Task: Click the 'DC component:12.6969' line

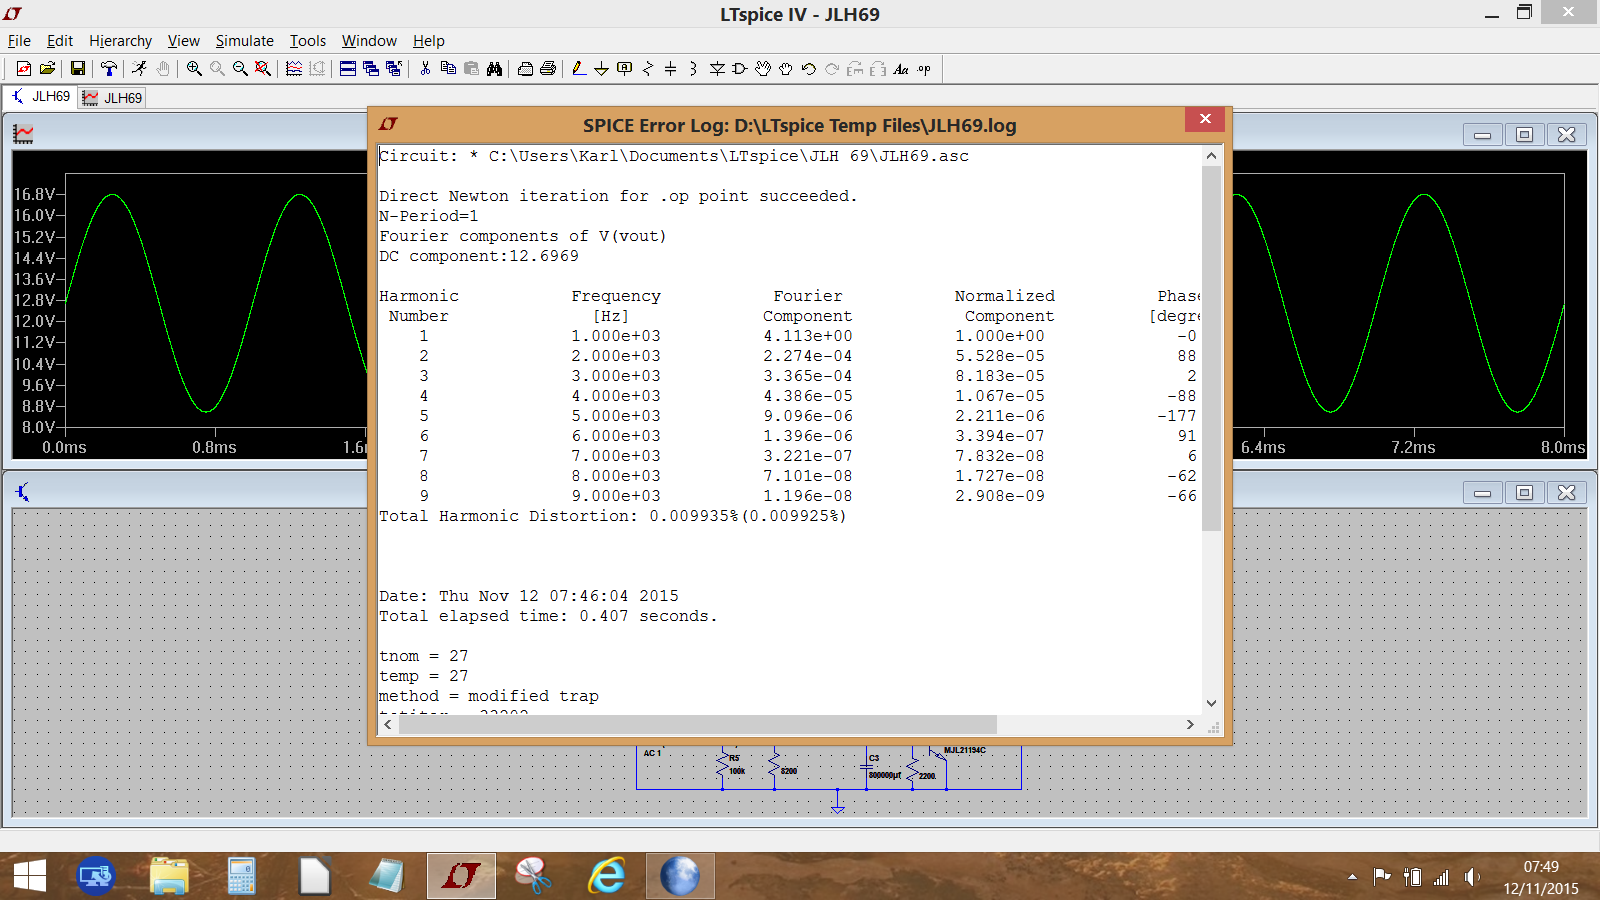Action: [478, 256]
